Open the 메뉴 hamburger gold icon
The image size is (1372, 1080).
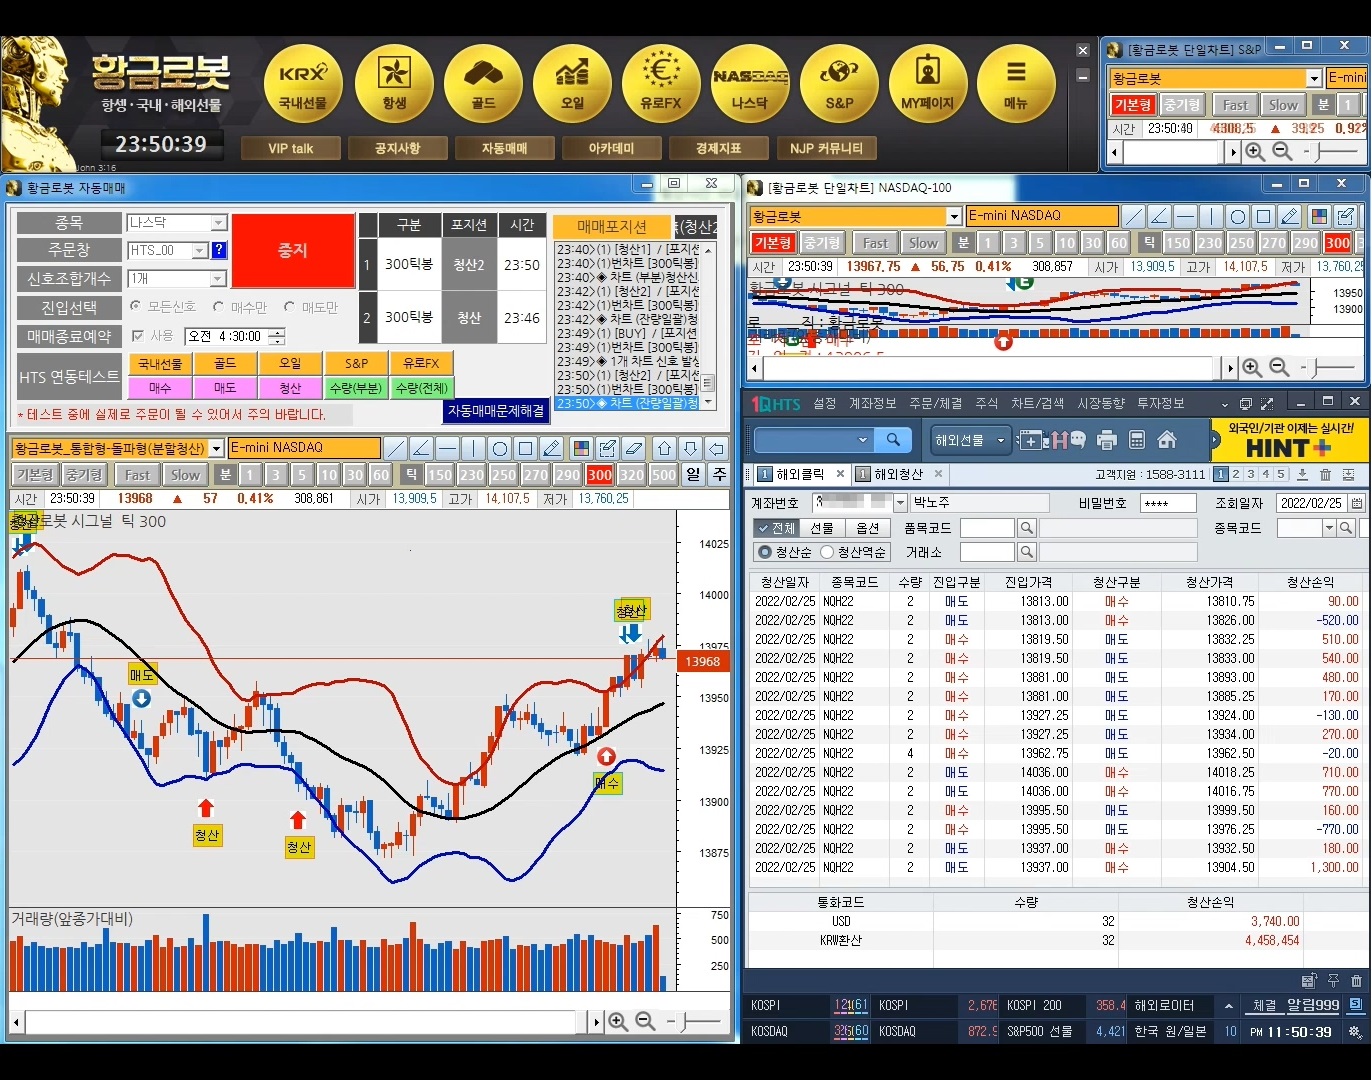[x=1016, y=84]
